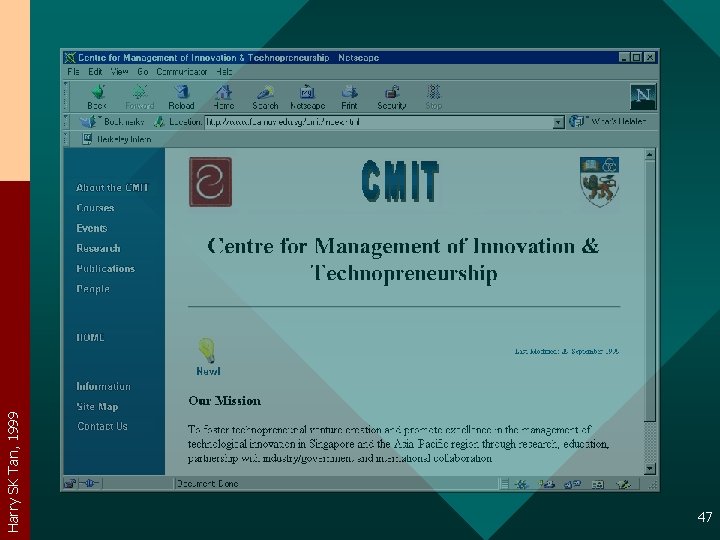Open Security info icon

(x=392, y=97)
